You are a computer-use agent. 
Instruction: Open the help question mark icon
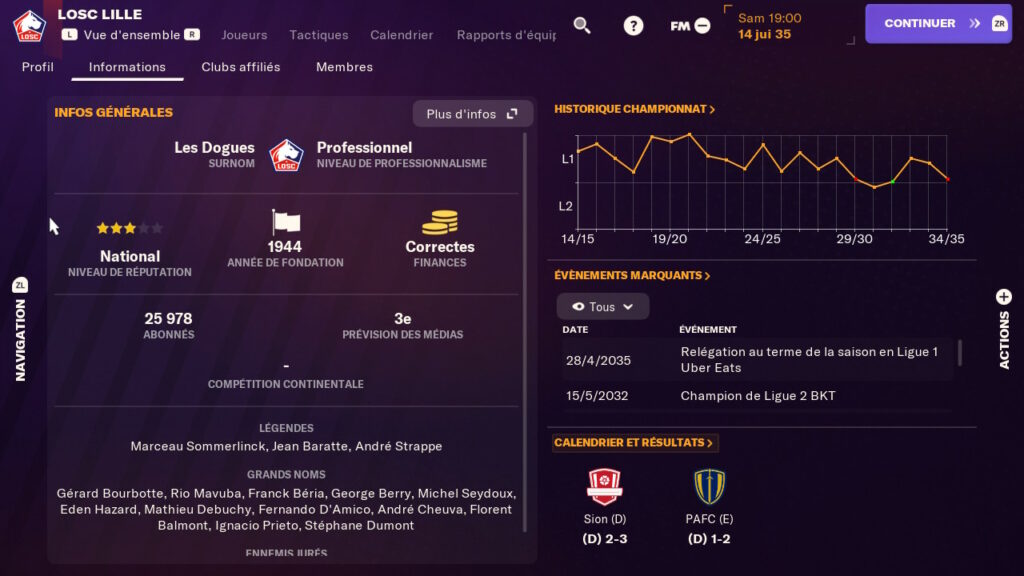(x=633, y=25)
